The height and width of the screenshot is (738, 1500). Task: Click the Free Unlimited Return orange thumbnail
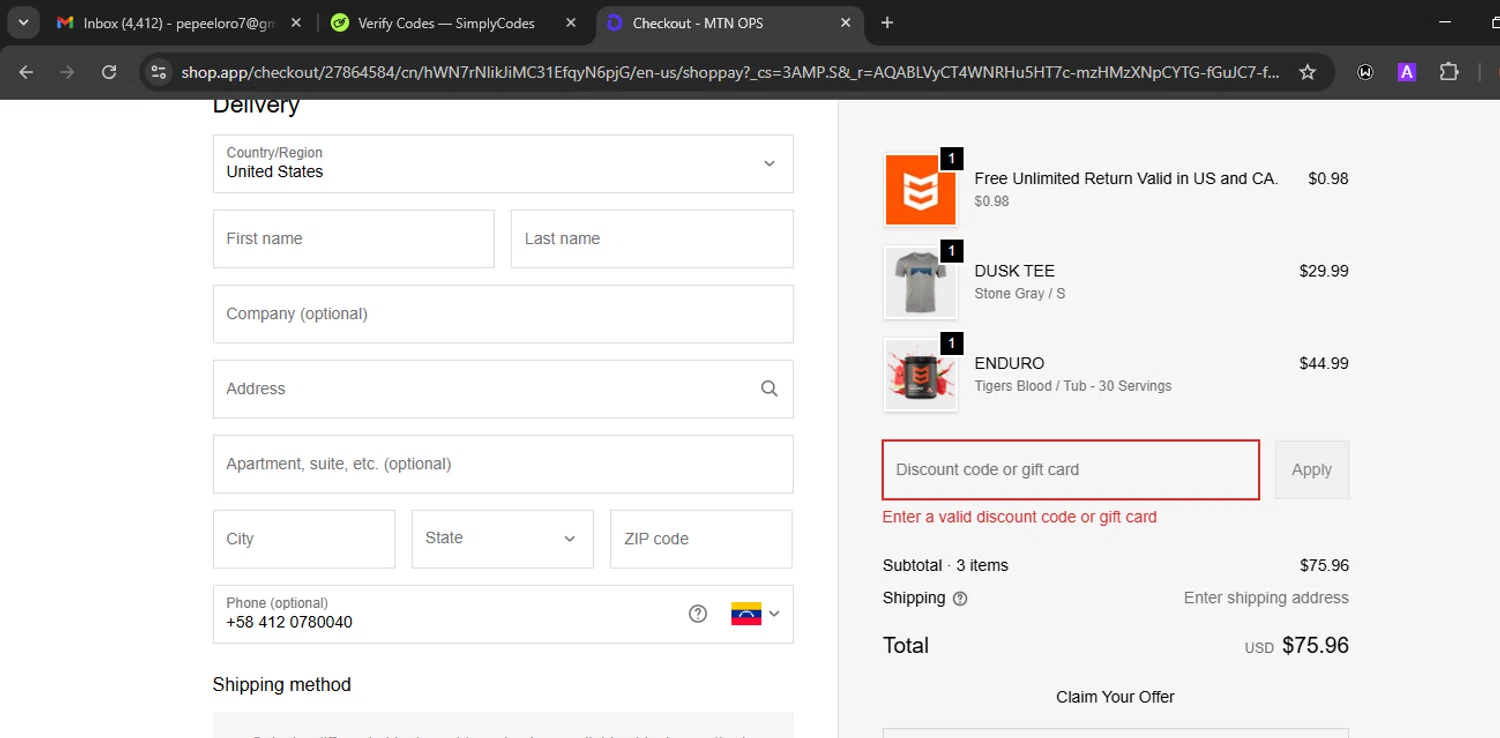920,190
